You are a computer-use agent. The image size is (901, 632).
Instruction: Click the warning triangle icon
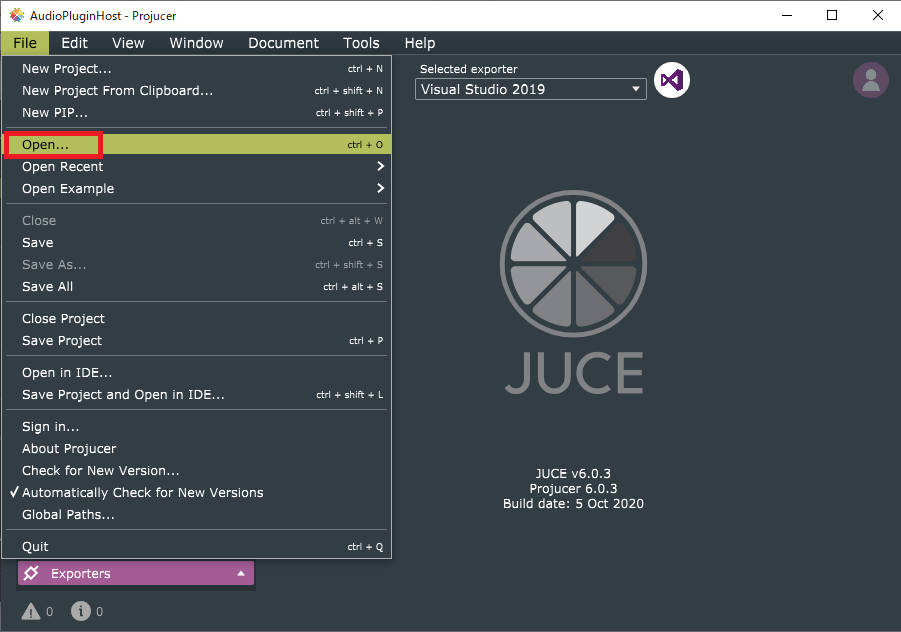31,611
